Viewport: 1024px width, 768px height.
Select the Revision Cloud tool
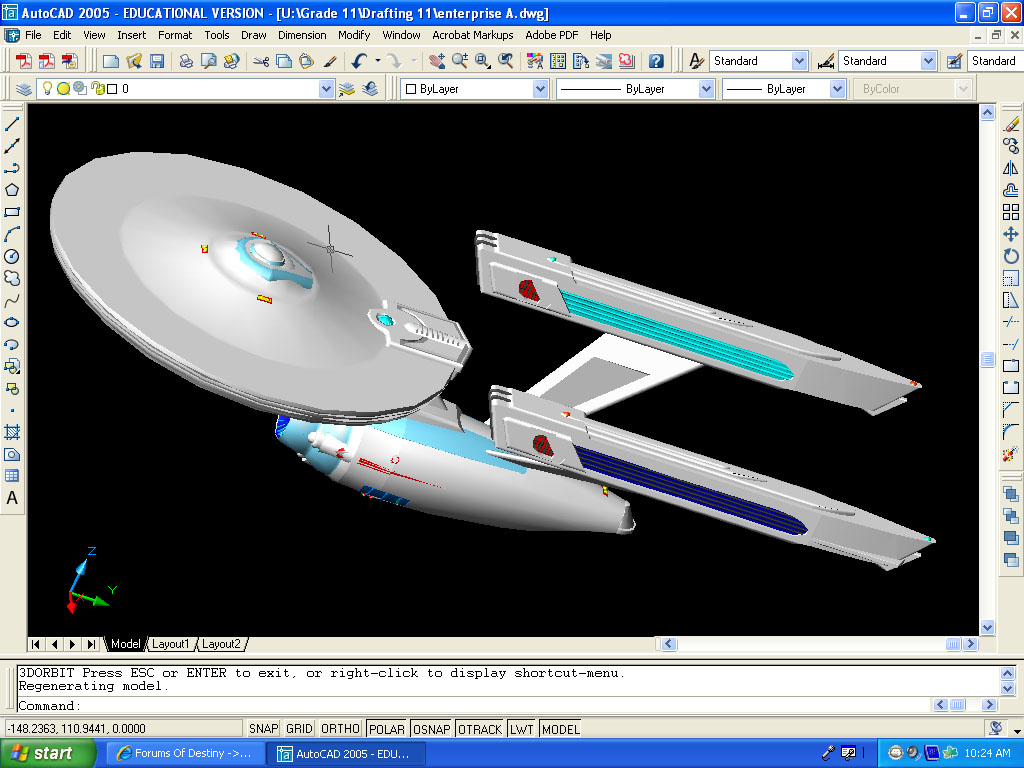pyautogui.click(x=12, y=279)
